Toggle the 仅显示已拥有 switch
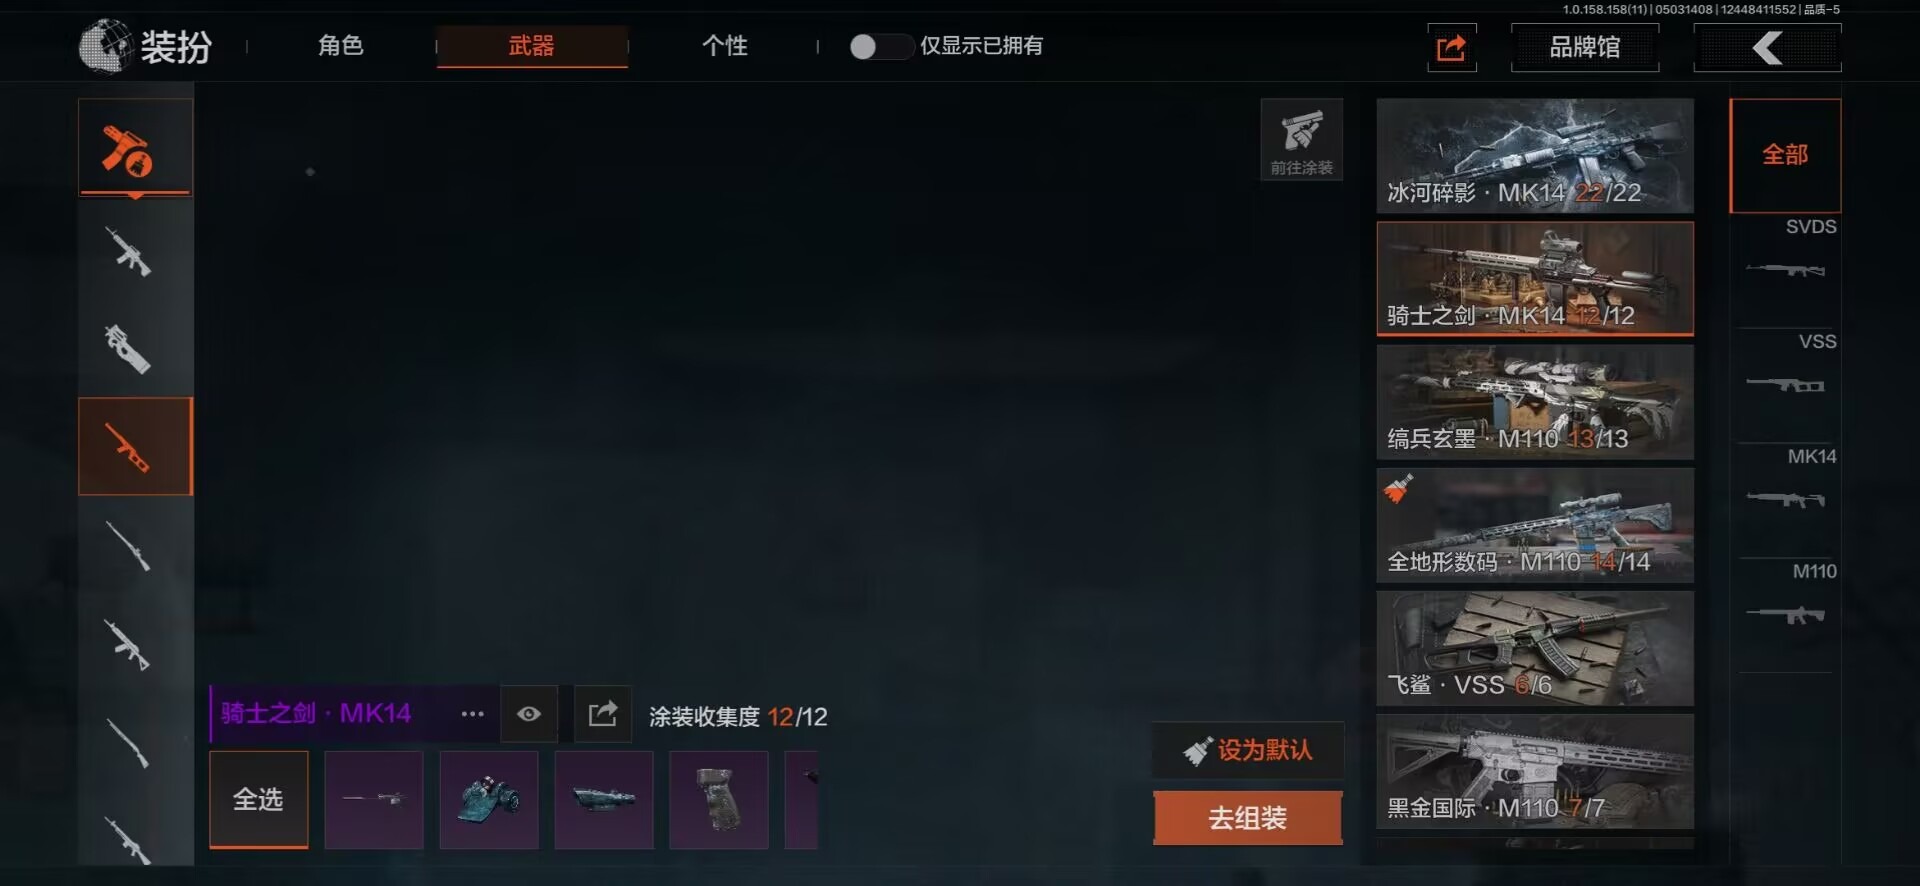1920x886 pixels. [880, 46]
